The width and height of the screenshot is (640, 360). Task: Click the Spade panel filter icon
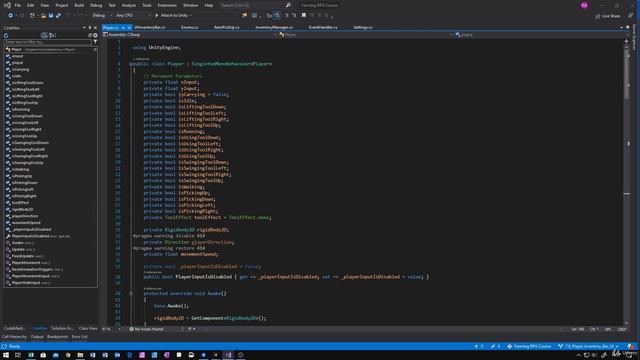(95, 42)
